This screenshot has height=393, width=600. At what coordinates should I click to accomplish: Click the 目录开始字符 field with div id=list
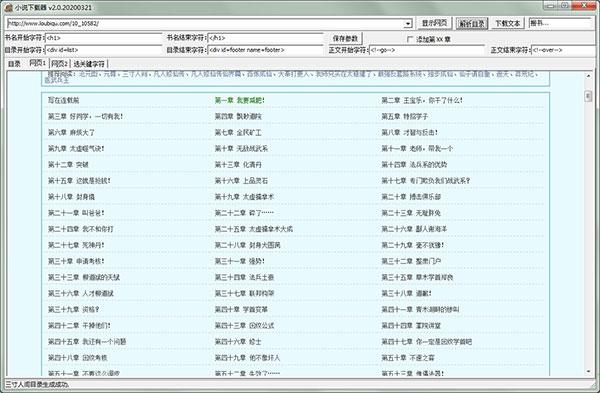[104, 50]
